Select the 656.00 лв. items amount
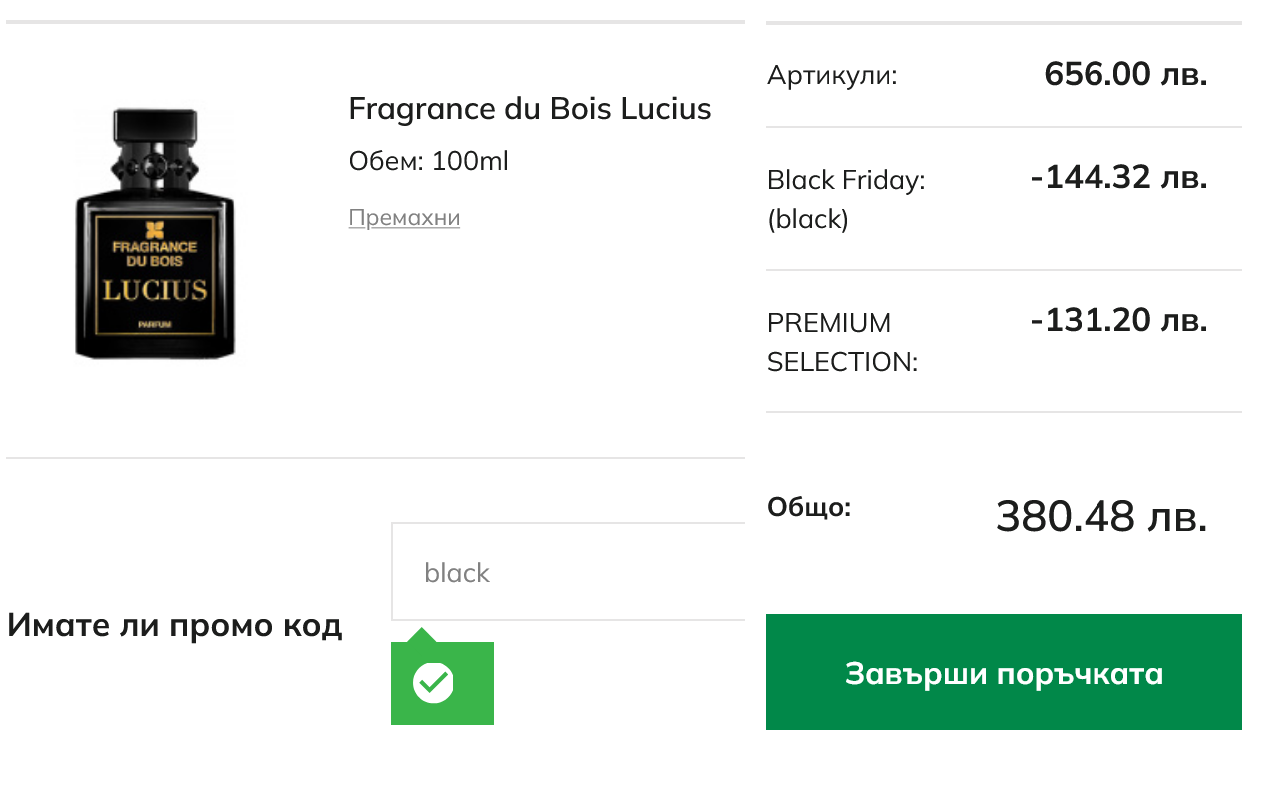1268x793 pixels. (x=1125, y=74)
